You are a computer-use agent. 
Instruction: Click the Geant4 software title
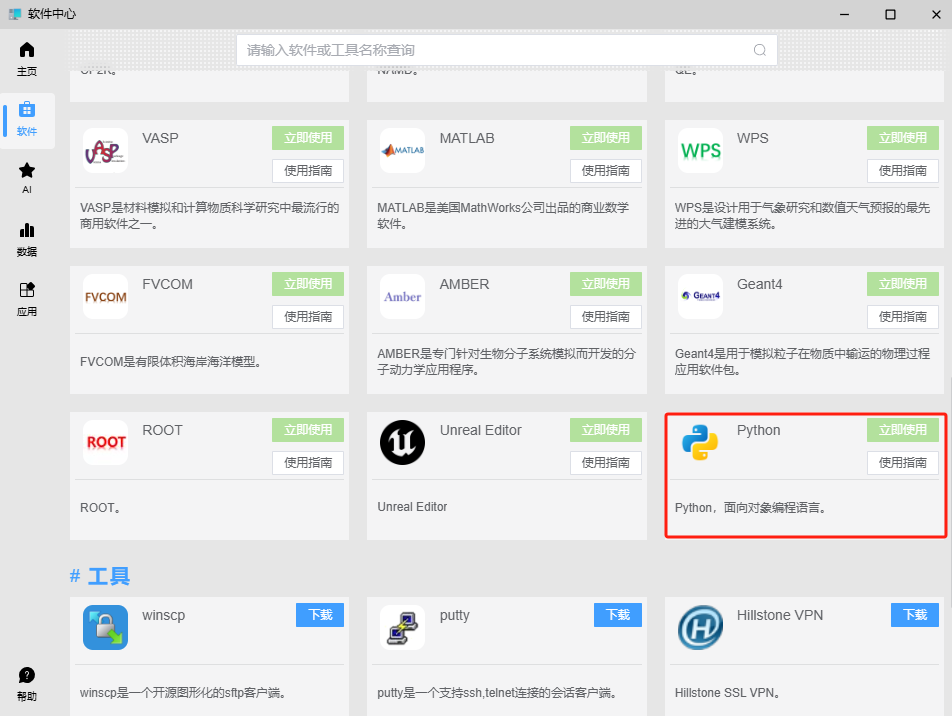[x=760, y=284]
